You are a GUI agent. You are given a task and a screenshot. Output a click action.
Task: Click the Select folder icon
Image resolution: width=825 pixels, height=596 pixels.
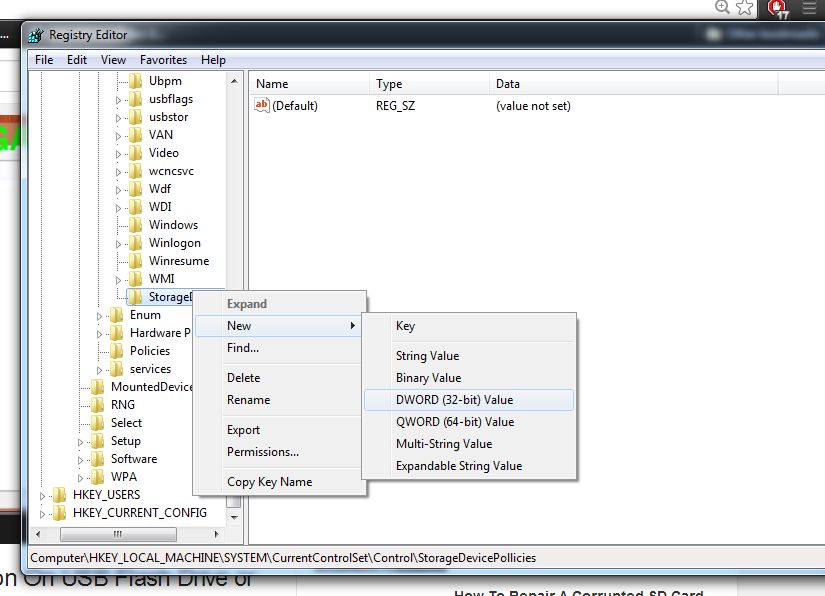[x=98, y=423]
